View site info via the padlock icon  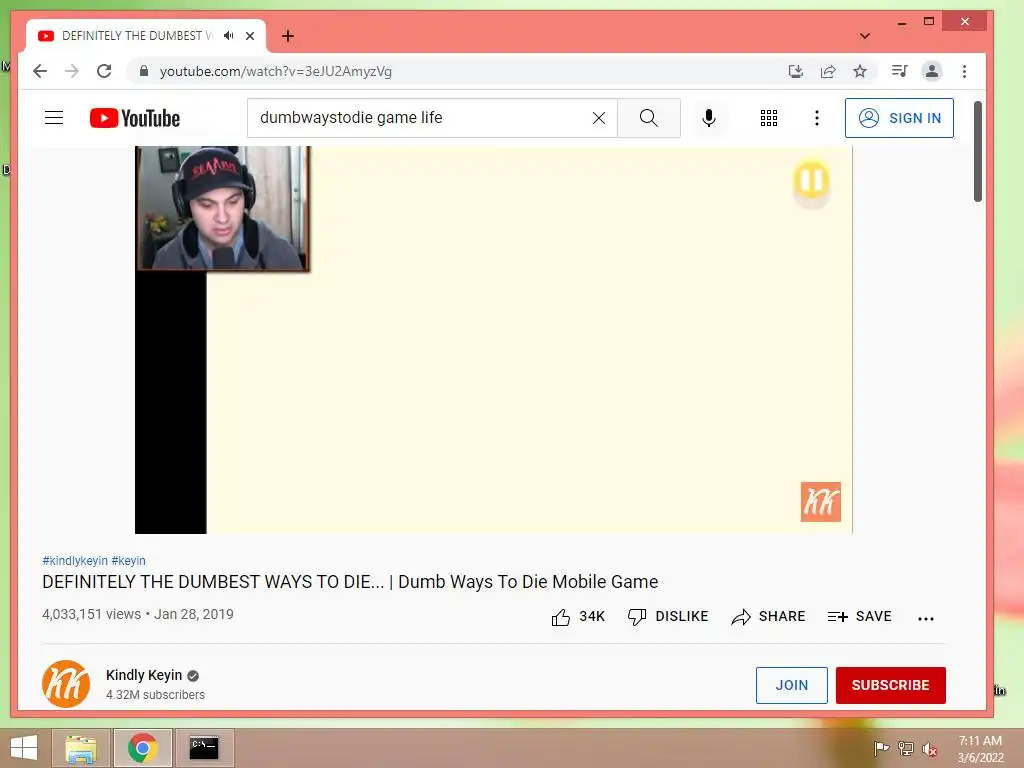click(x=144, y=71)
